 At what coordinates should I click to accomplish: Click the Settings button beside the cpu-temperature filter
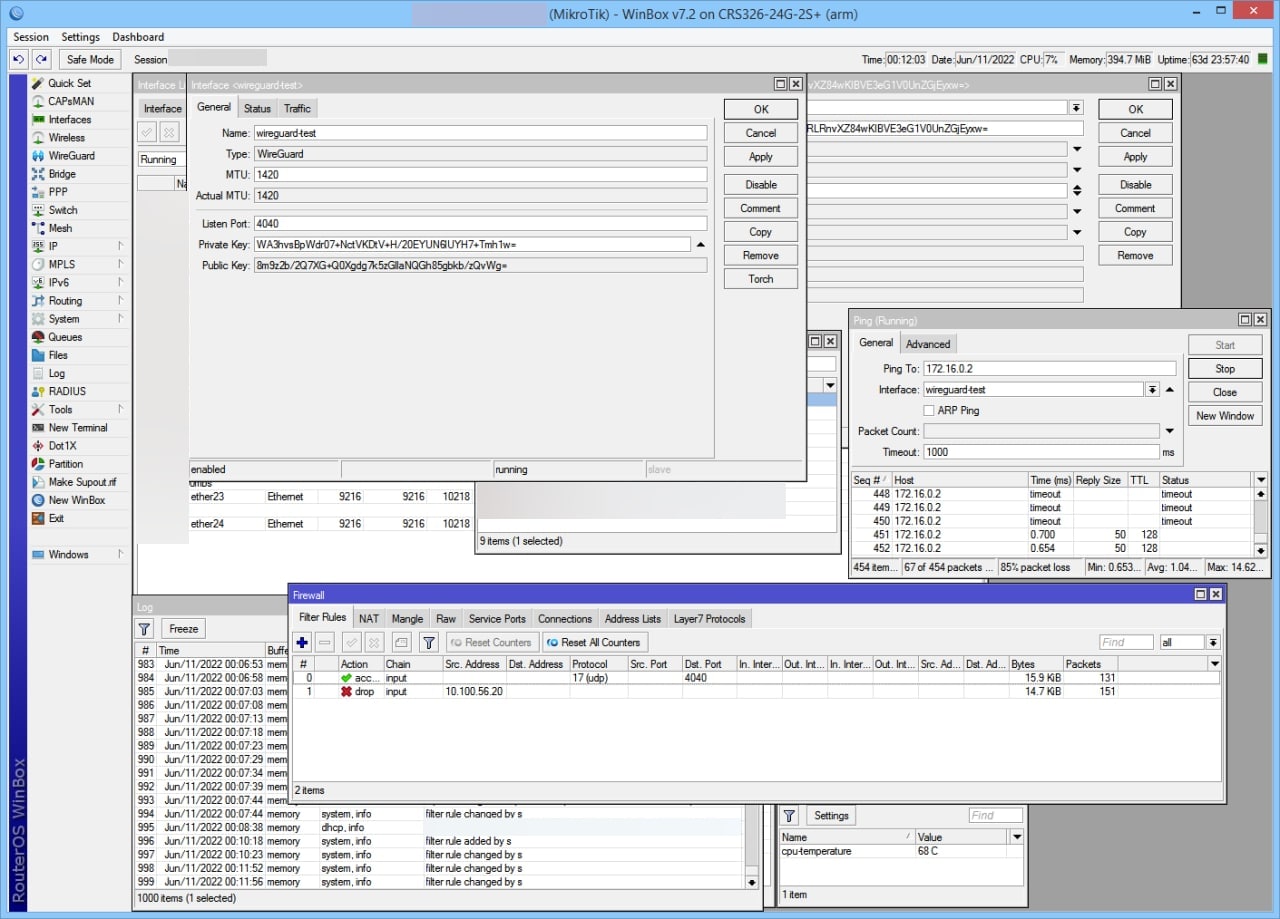pos(831,816)
